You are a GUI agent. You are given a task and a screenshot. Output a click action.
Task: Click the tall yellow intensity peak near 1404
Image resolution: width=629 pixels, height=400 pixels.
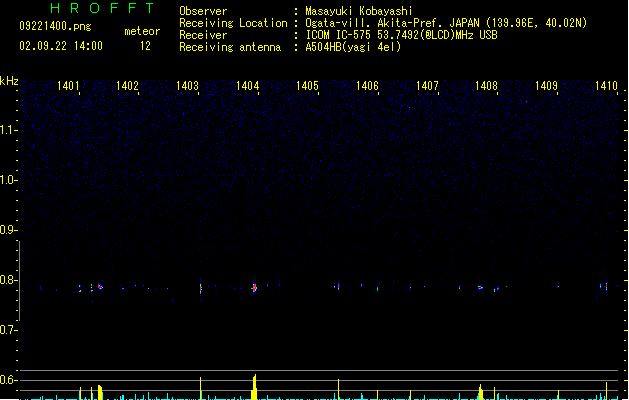254,387
